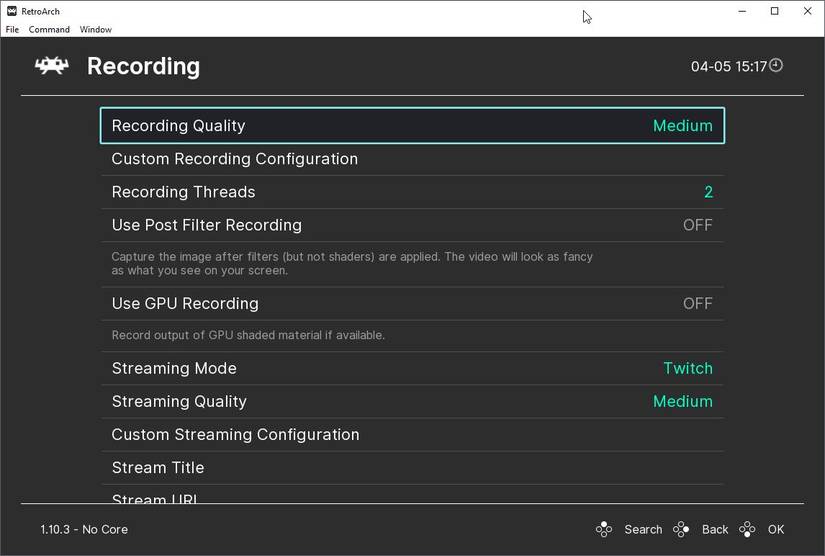
Task: Change Streaming Mode from Twitch
Action: point(688,368)
